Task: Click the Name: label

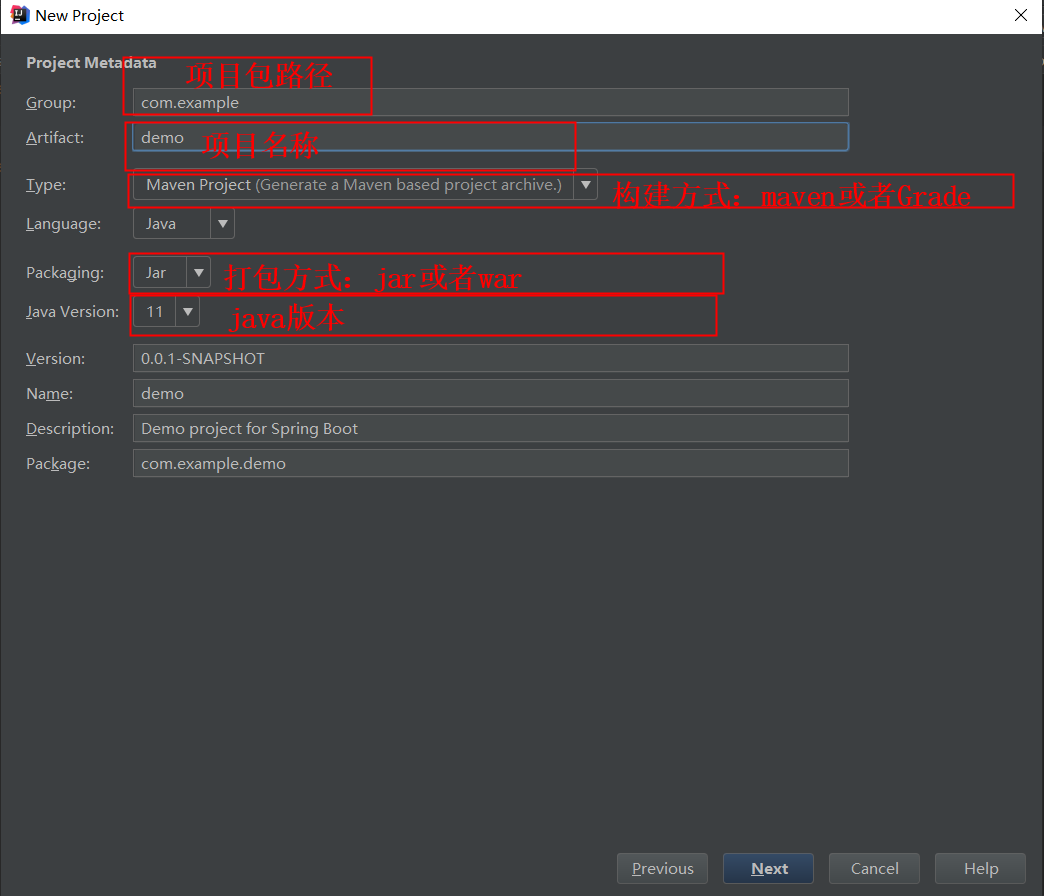Action: click(x=49, y=393)
